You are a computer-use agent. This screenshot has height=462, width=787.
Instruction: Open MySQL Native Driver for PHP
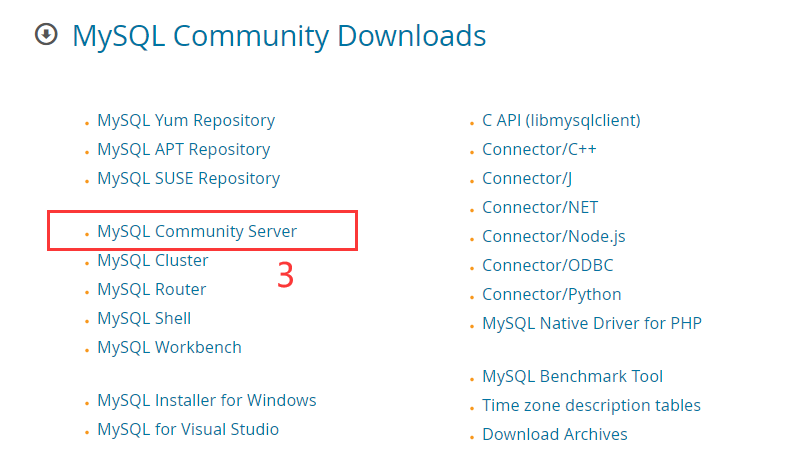click(592, 324)
